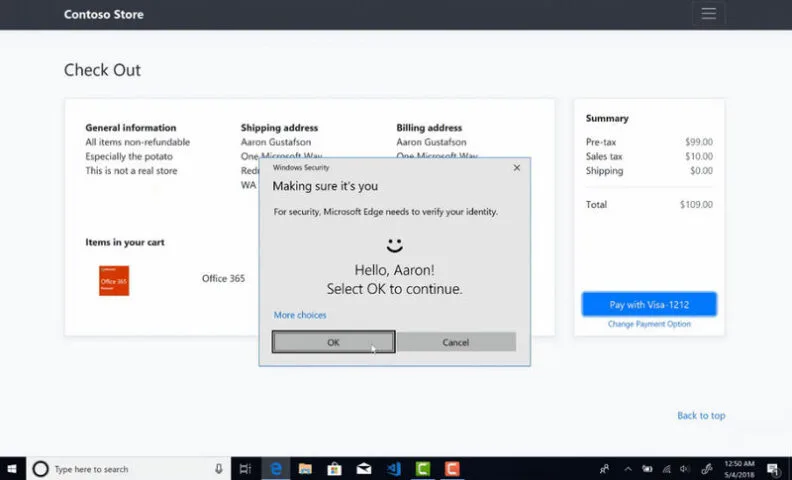792x480 pixels.
Task: Open the orange Camtasia recorder taskbar icon
Action: click(x=452, y=469)
